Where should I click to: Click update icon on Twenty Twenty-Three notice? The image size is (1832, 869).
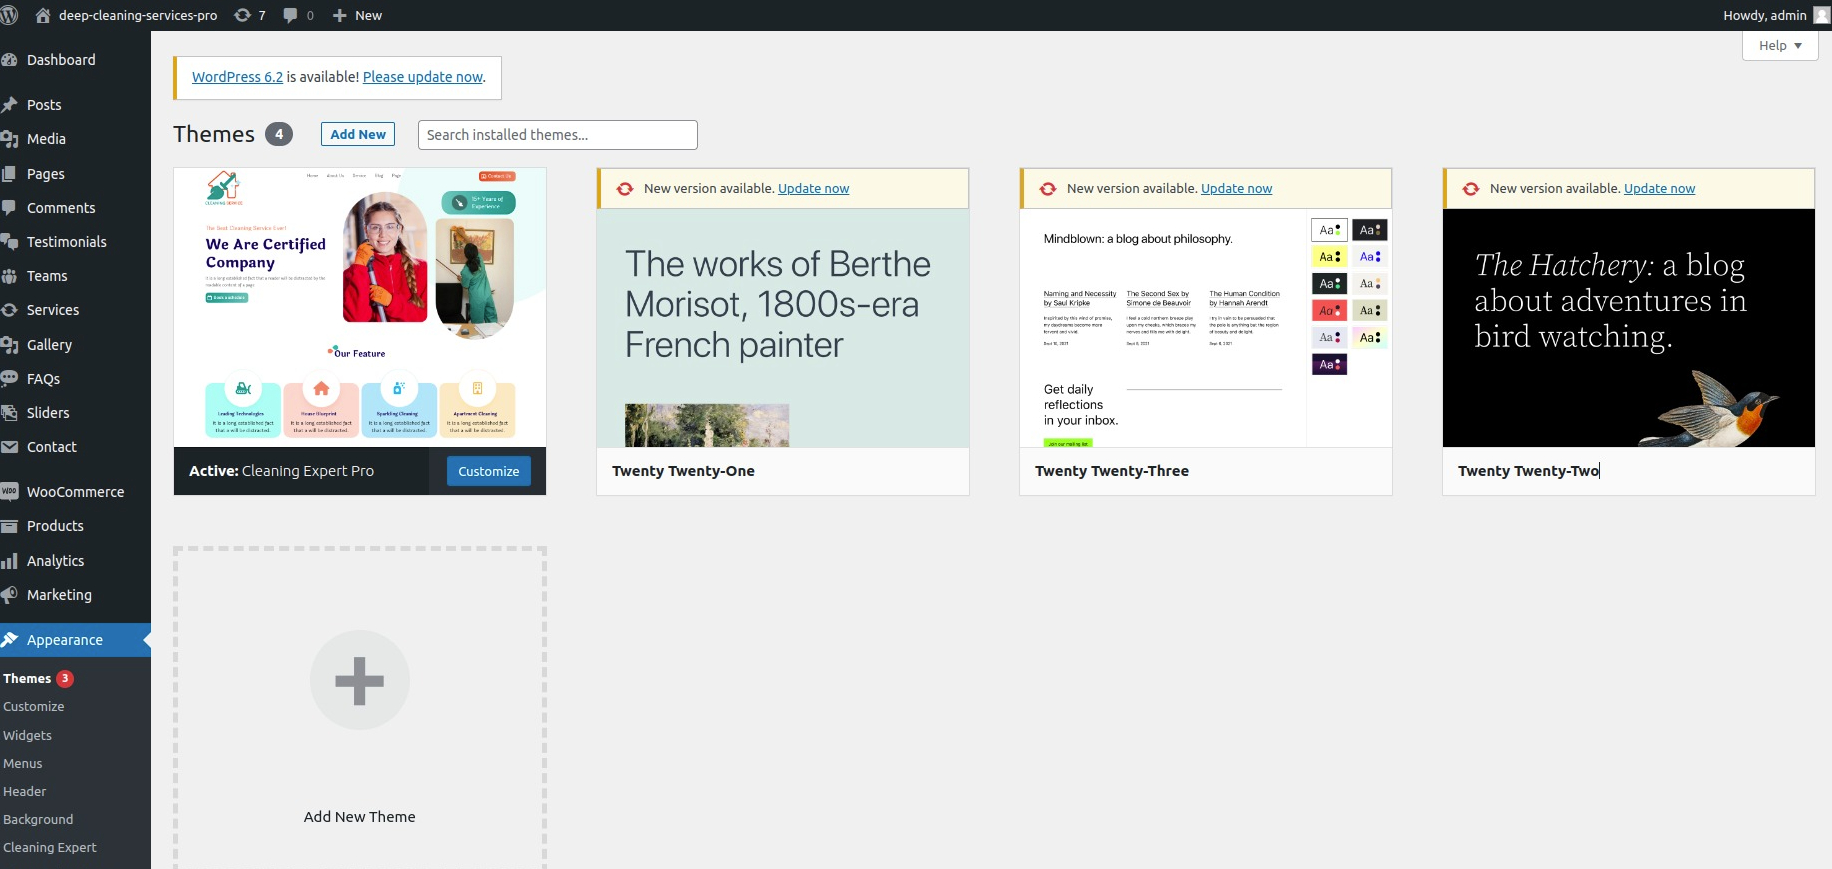1048,189
